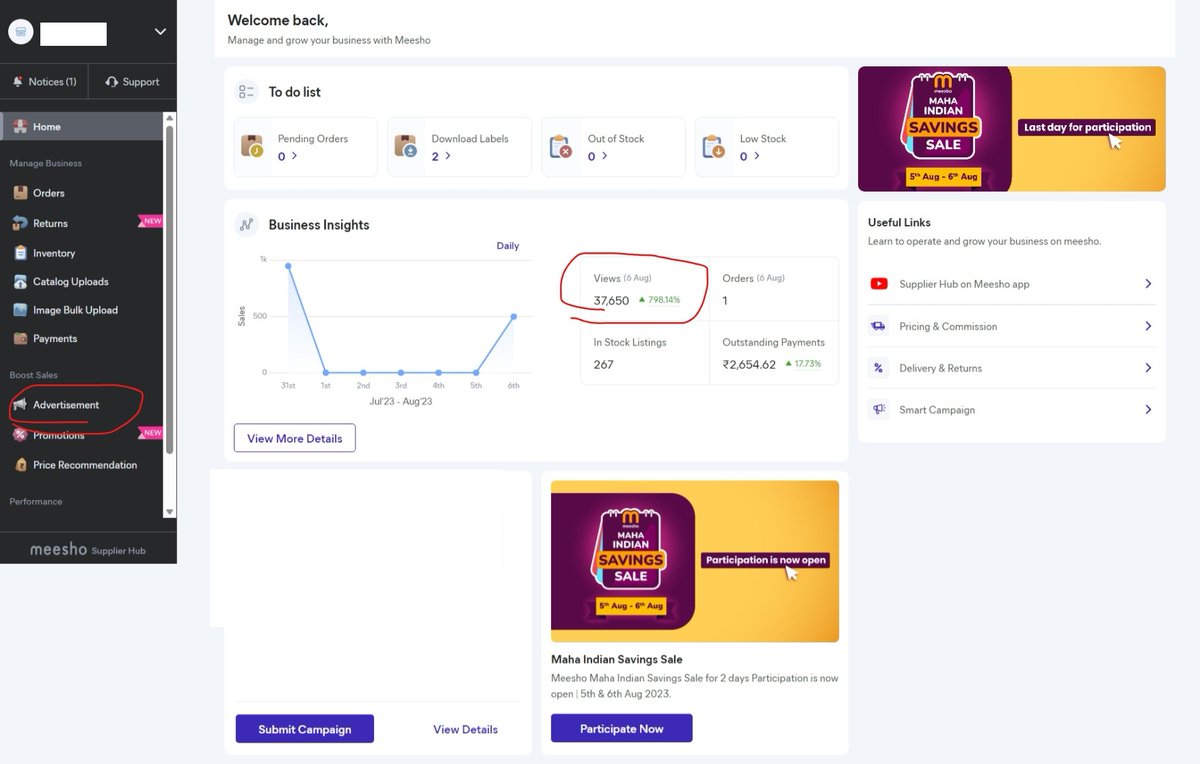
Task: Open the Last day for participation banner
Action: click(x=1012, y=128)
